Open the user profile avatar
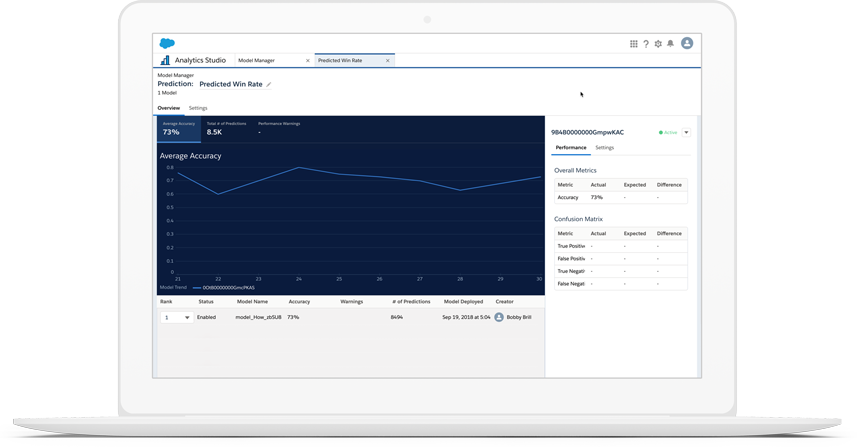 (687, 43)
